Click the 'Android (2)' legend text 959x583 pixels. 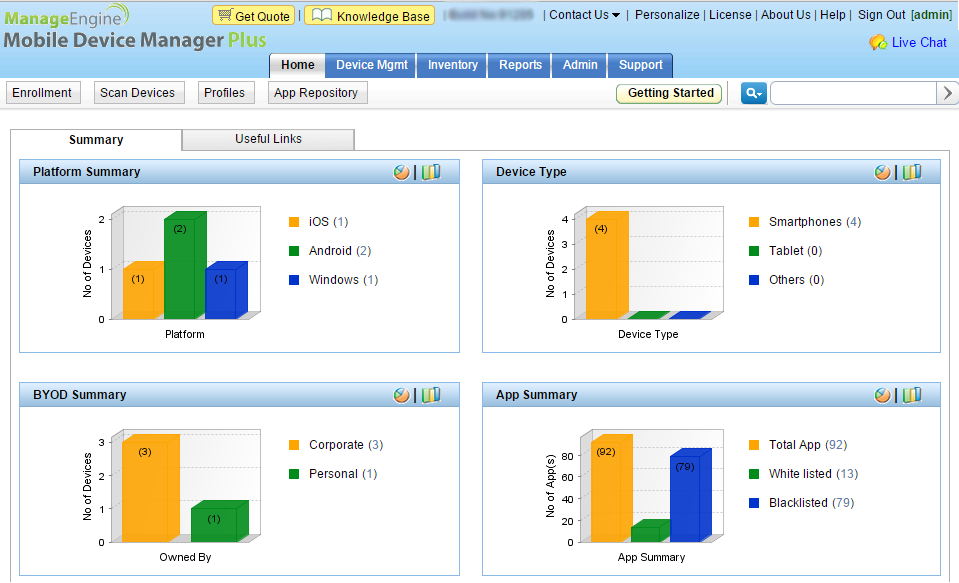click(x=340, y=251)
